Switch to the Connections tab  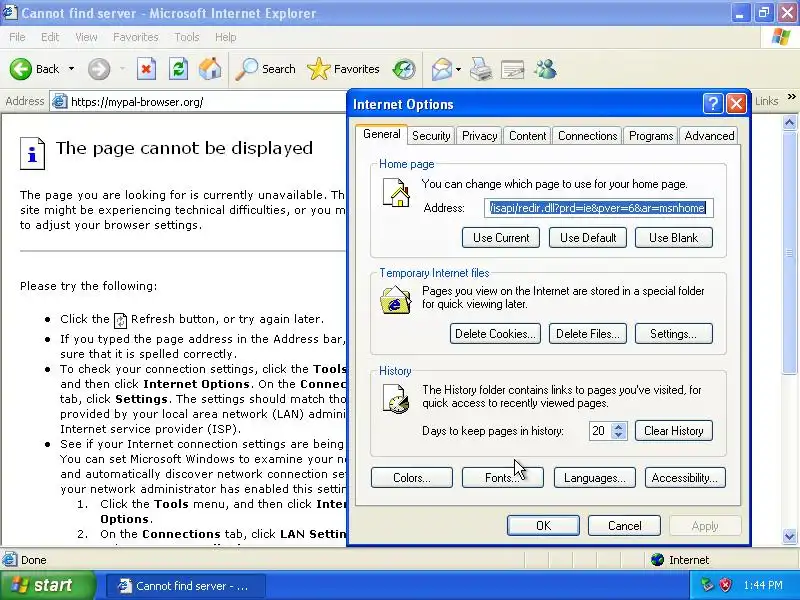click(x=587, y=136)
